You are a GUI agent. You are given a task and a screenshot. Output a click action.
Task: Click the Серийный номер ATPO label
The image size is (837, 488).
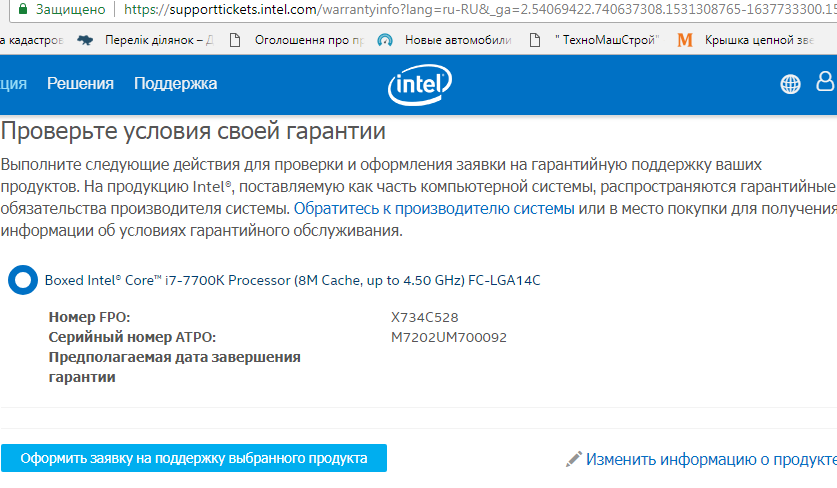(x=132, y=337)
